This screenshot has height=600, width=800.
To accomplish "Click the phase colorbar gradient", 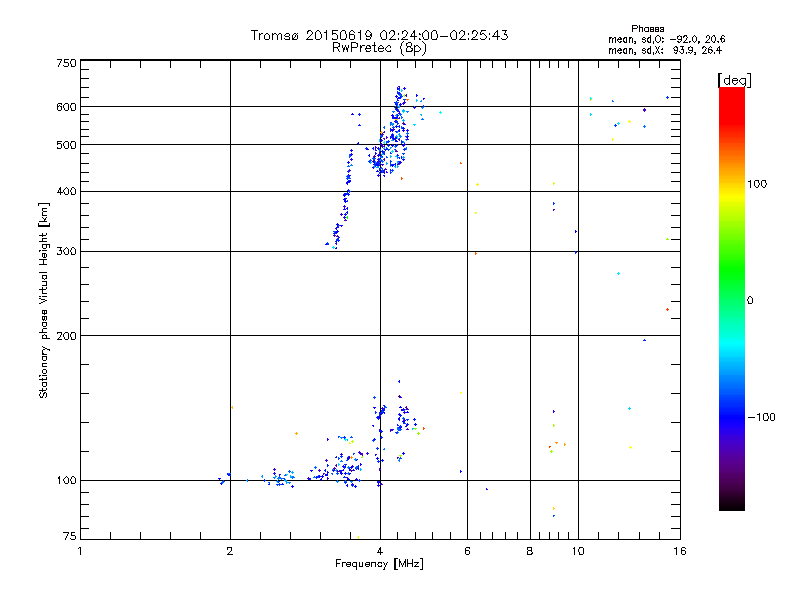I will (x=732, y=298).
